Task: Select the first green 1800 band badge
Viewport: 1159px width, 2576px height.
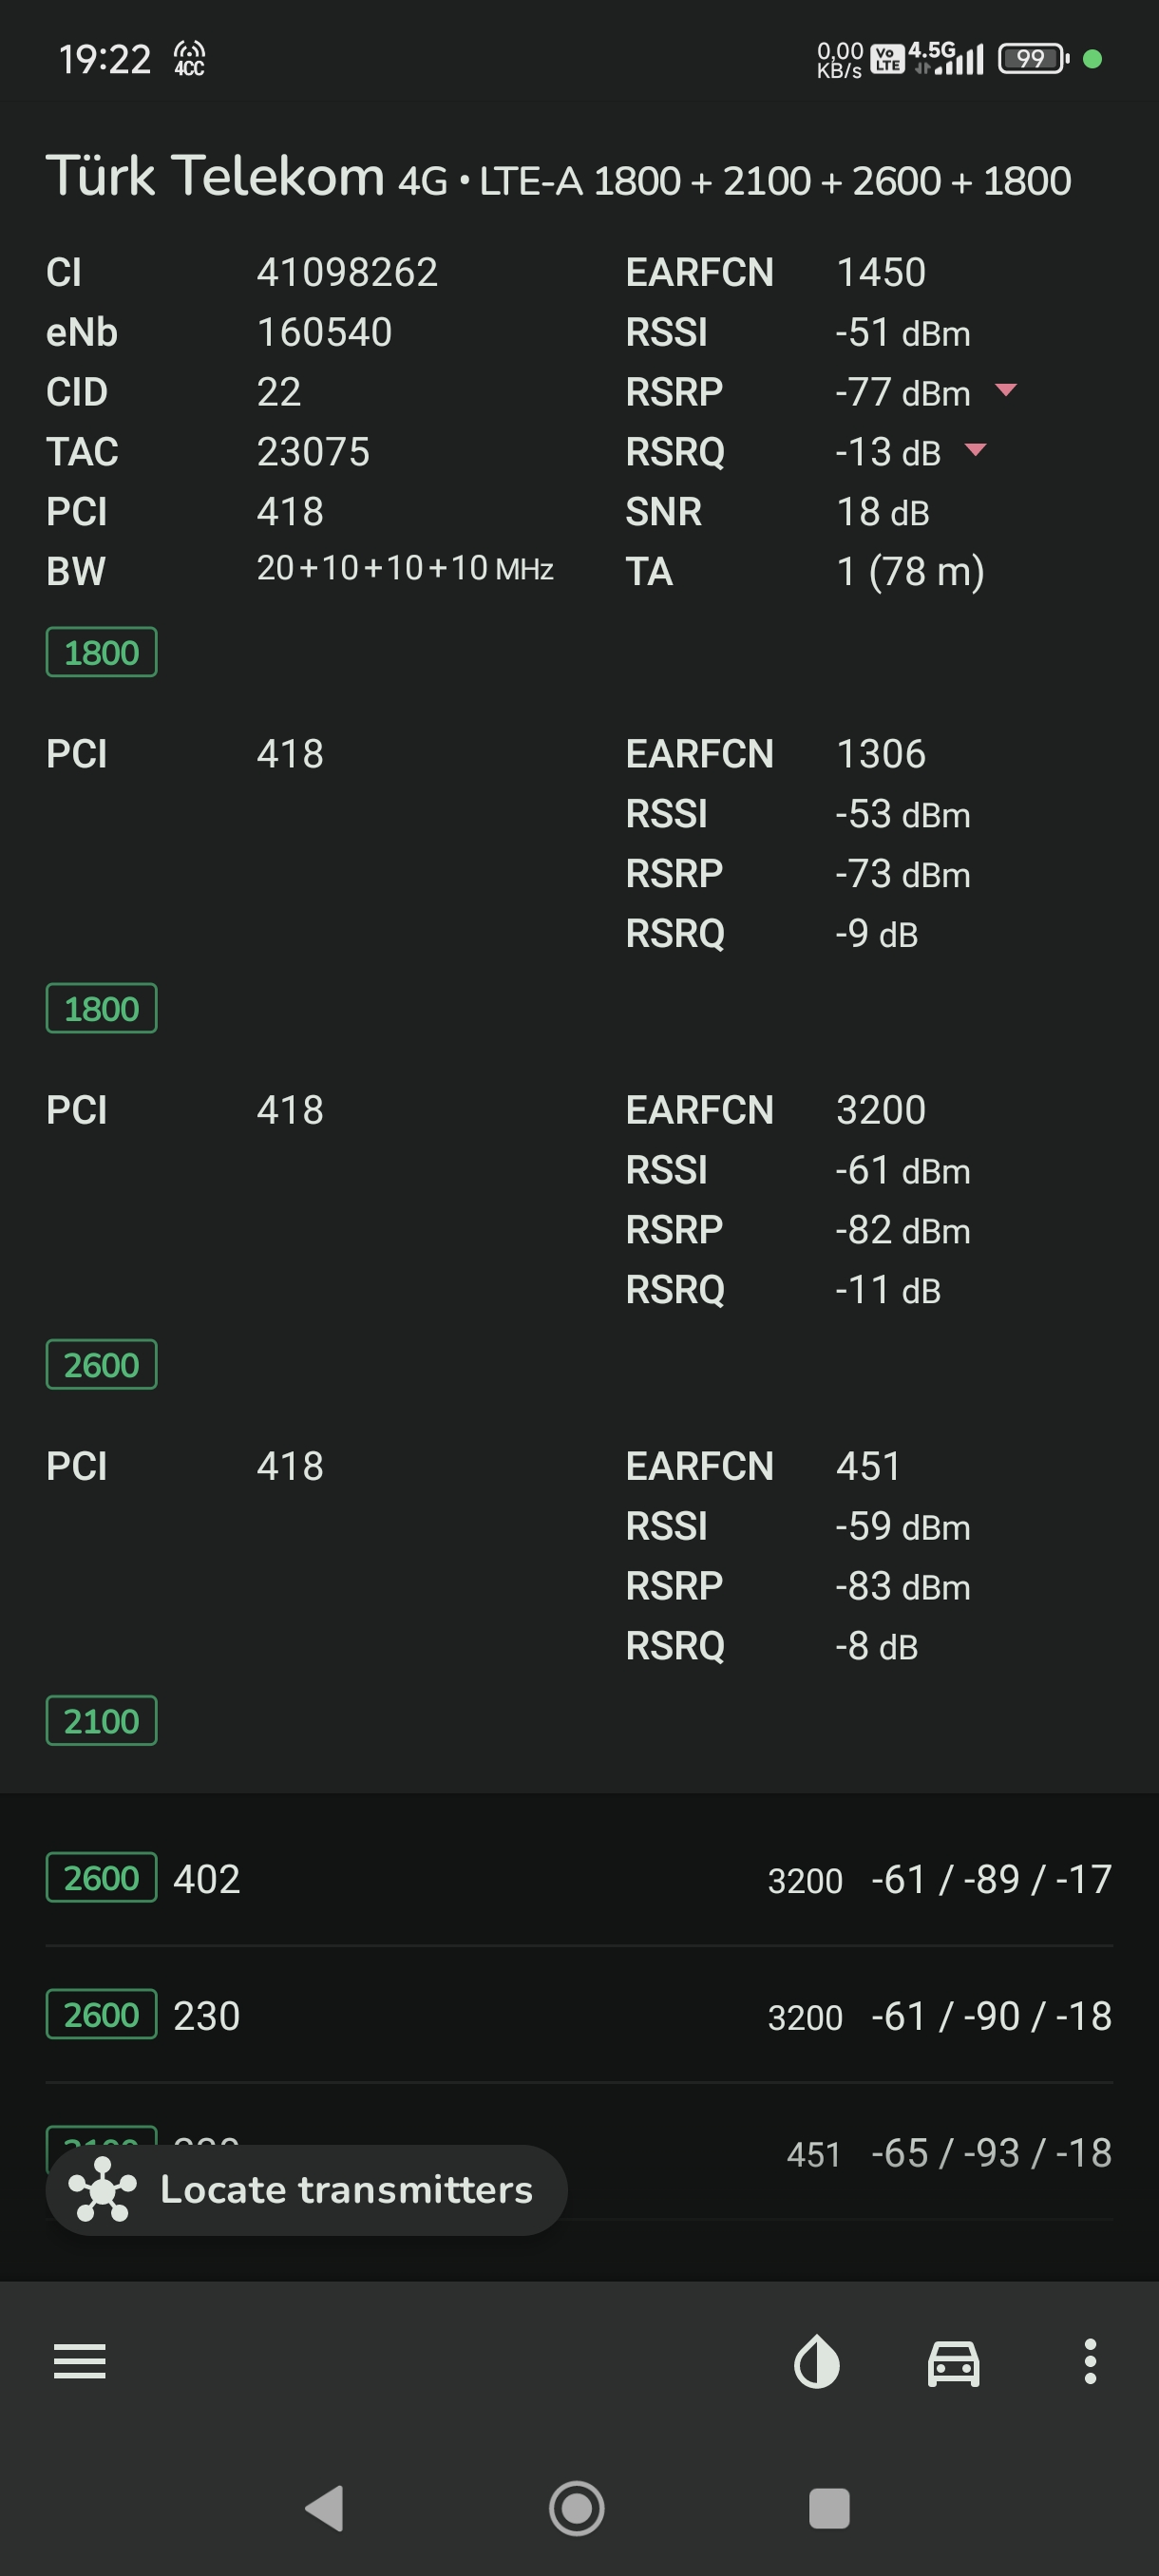Action: [101, 652]
